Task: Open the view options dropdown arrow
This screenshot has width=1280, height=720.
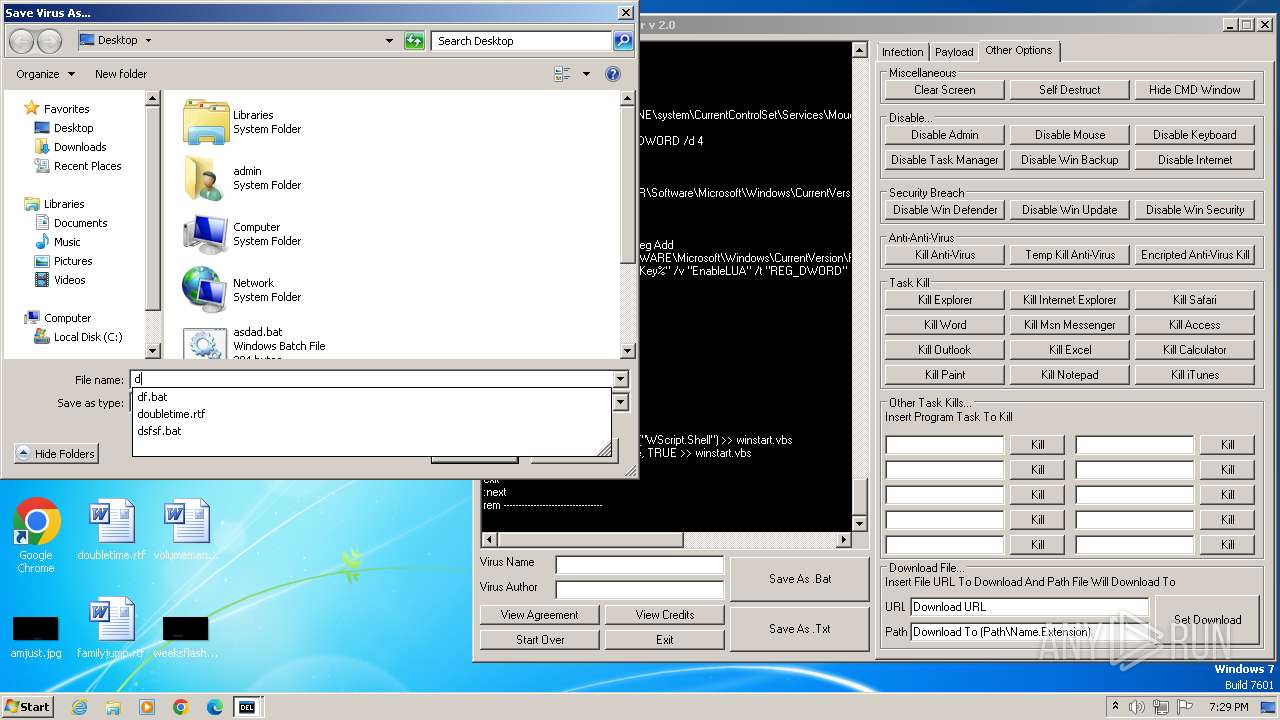Action: (x=586, y=74)
